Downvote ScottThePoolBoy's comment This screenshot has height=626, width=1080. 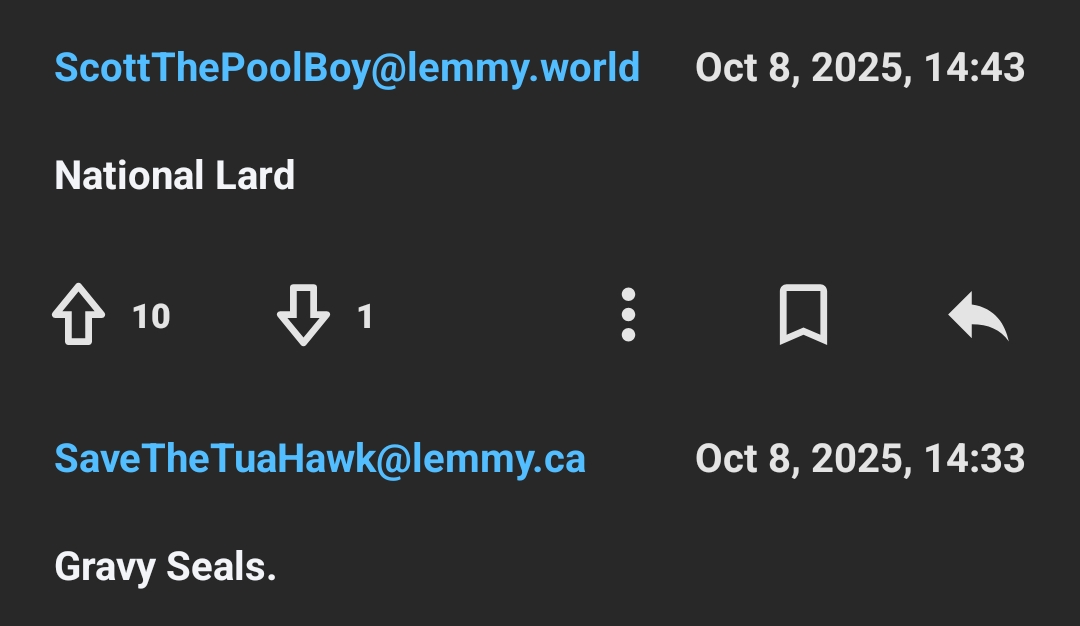303,317
